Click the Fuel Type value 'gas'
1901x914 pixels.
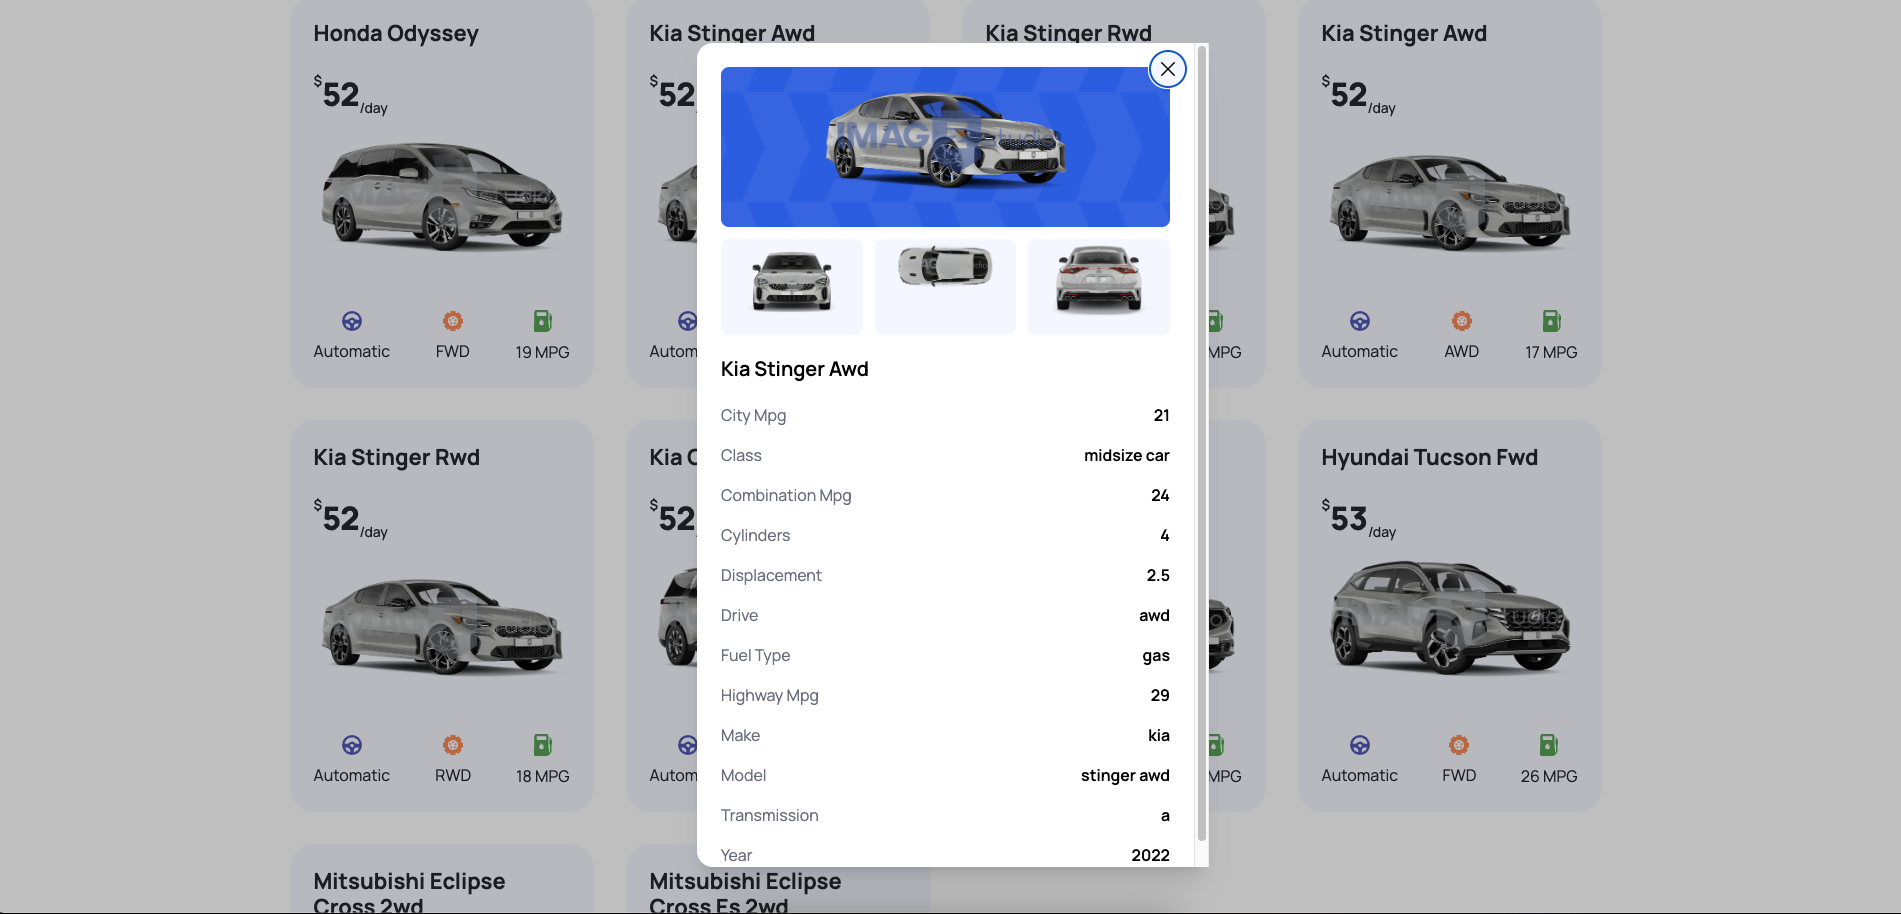coord(1156,656)
